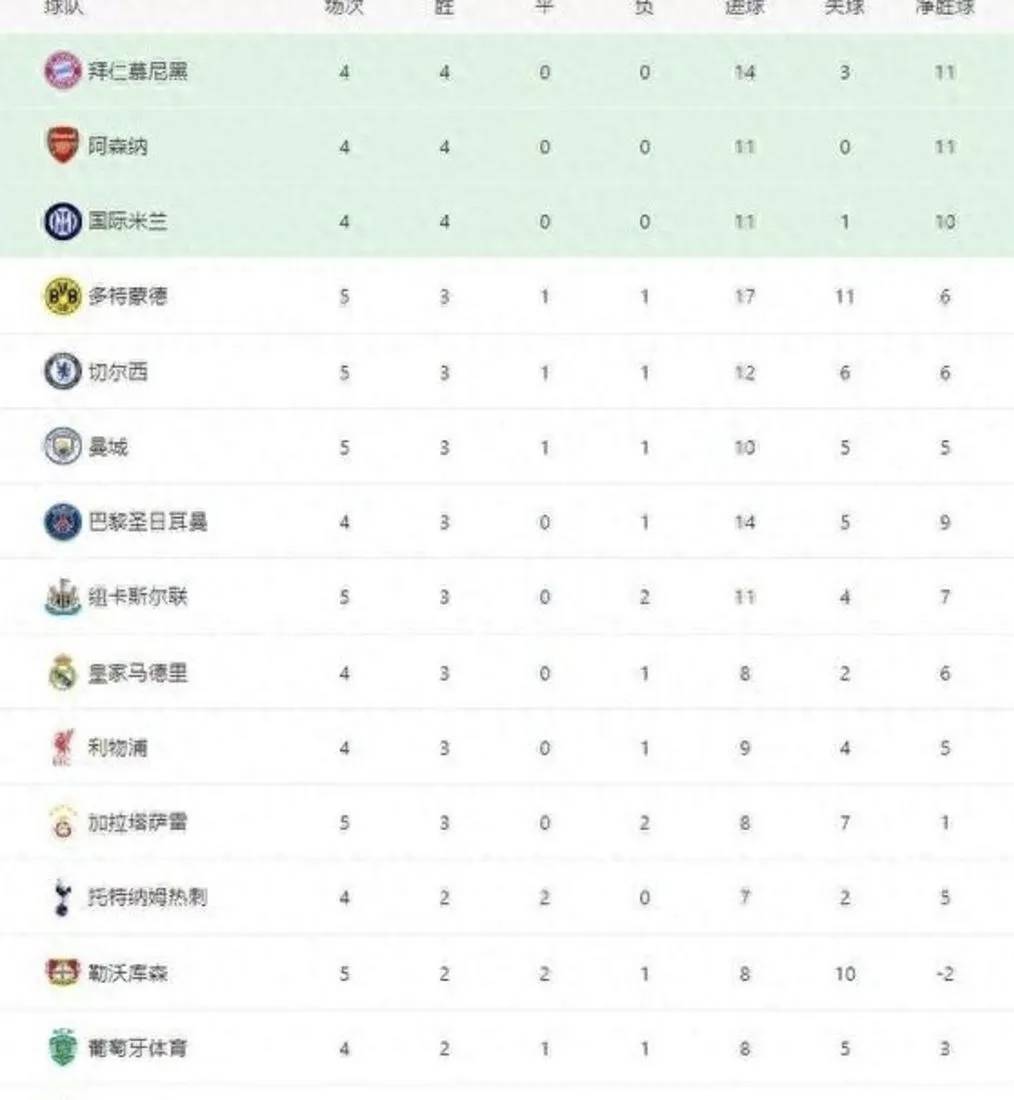
Task: Select the Inter Milan logo
Action: point(62,221)
